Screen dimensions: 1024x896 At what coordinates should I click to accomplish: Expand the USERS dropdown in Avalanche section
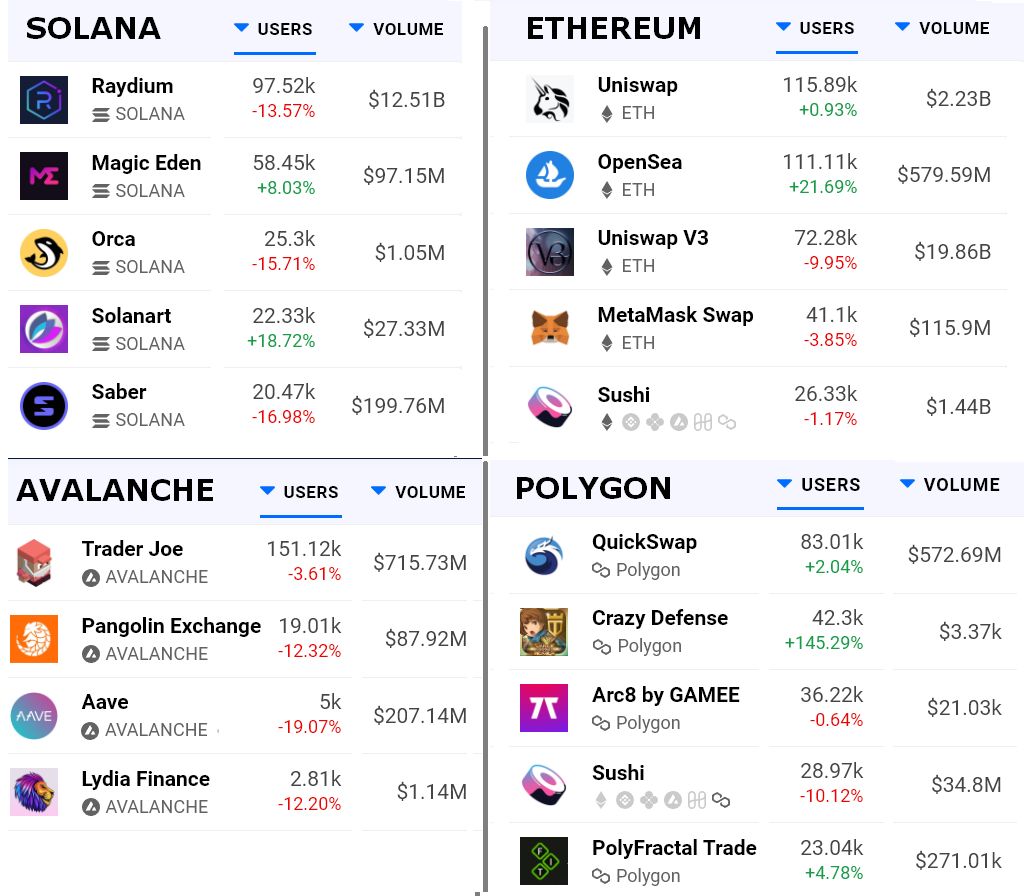[300, 491]
